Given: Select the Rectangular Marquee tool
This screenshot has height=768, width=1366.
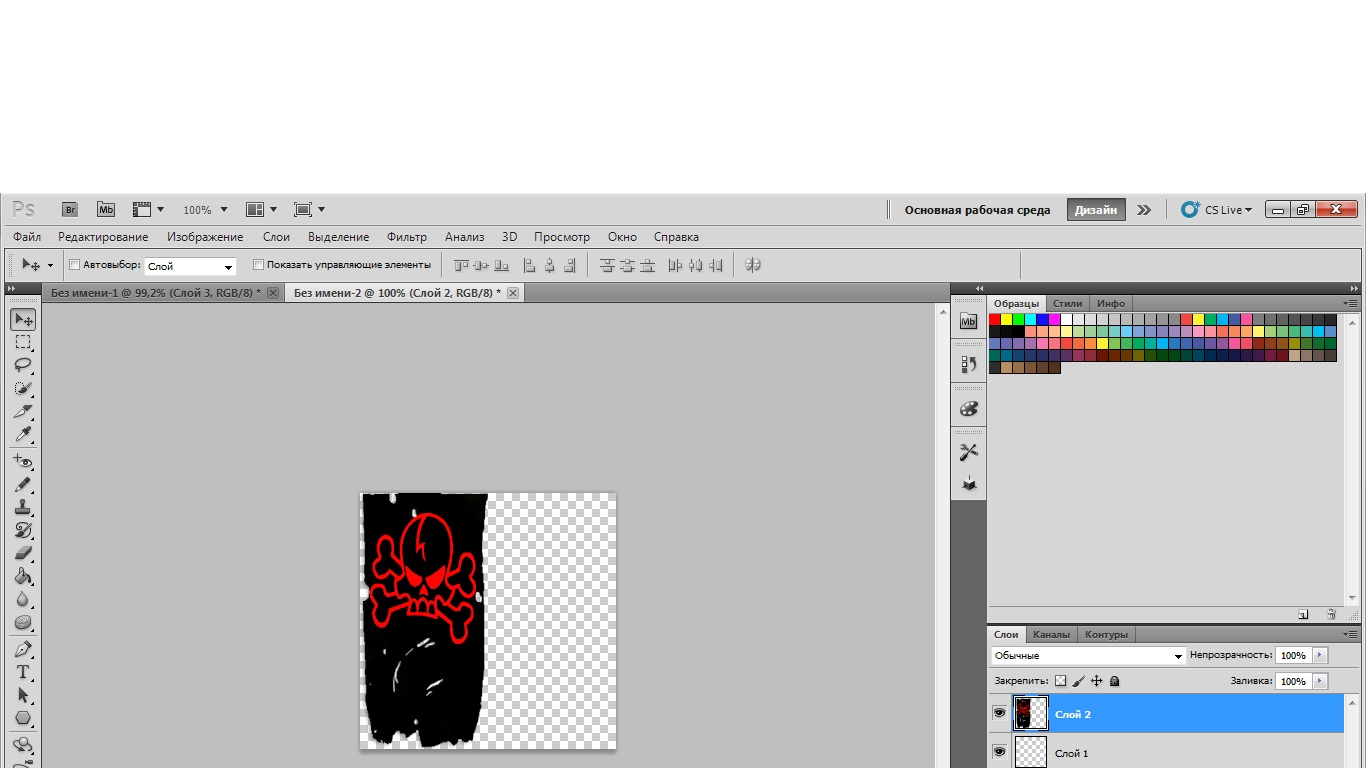Looking at the screenshot, I should click(x=23, y=342).
